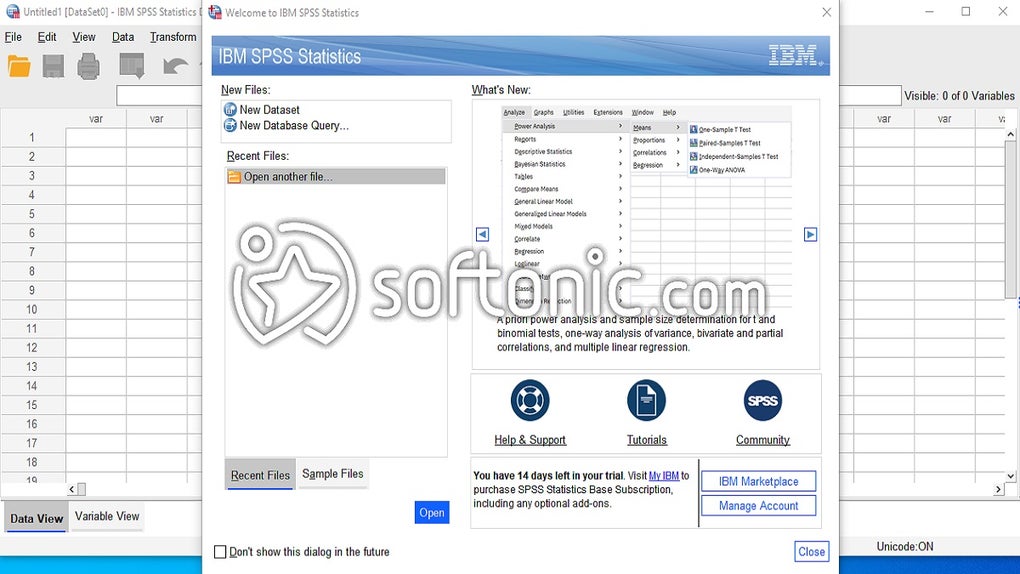Click the SPSS icon in the main window title bar
The height and width of the screenshot is (574, 1020).
click(12, 12)
